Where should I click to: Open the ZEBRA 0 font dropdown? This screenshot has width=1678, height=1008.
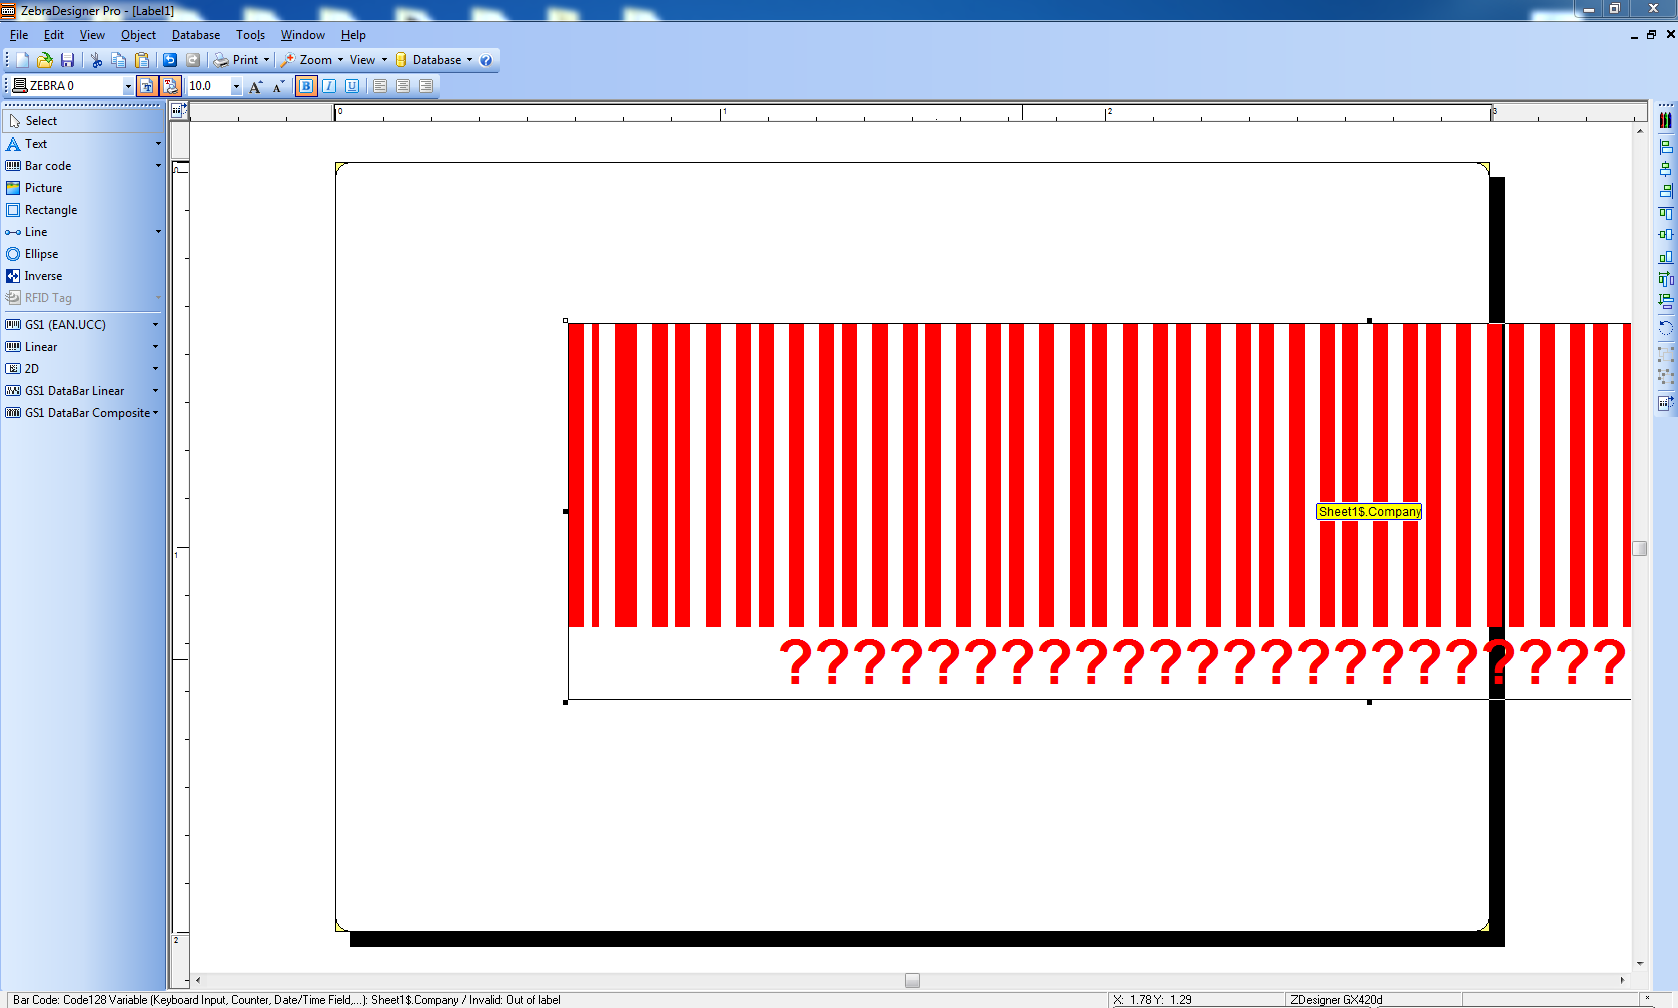click(x=128, y=87)
